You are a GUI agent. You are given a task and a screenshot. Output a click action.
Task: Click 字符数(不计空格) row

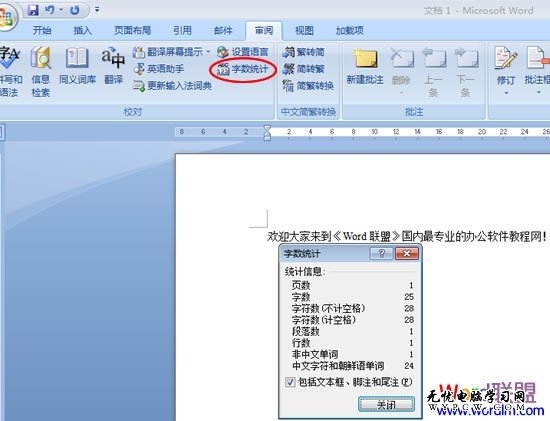[353, 308]
